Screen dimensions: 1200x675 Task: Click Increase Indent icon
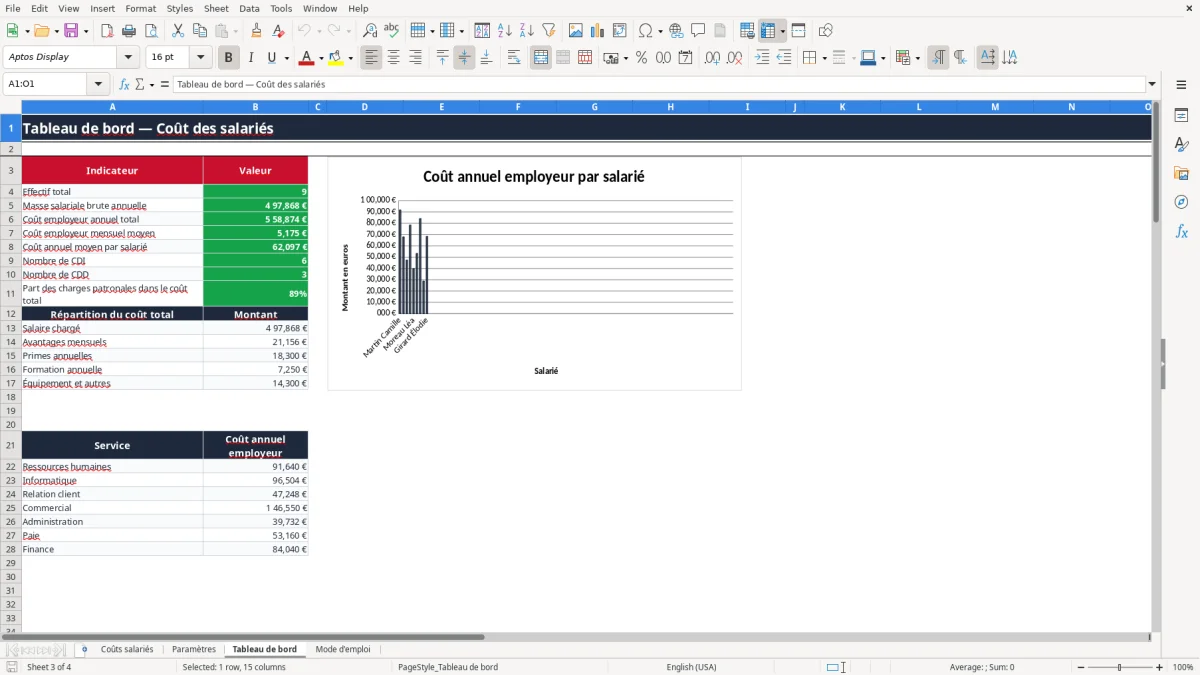tap(762, 58)
